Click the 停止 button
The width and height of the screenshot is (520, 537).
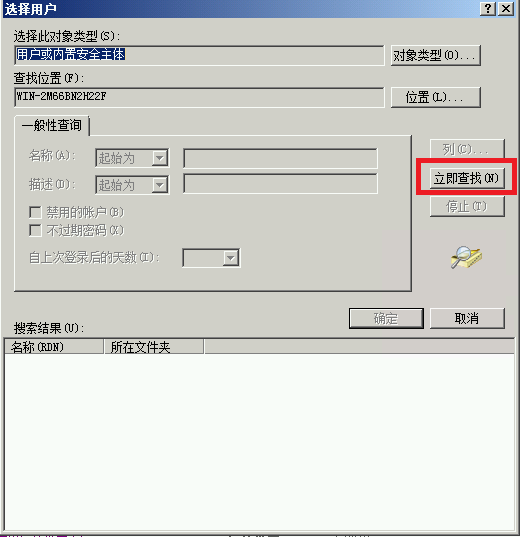[467, 207]
